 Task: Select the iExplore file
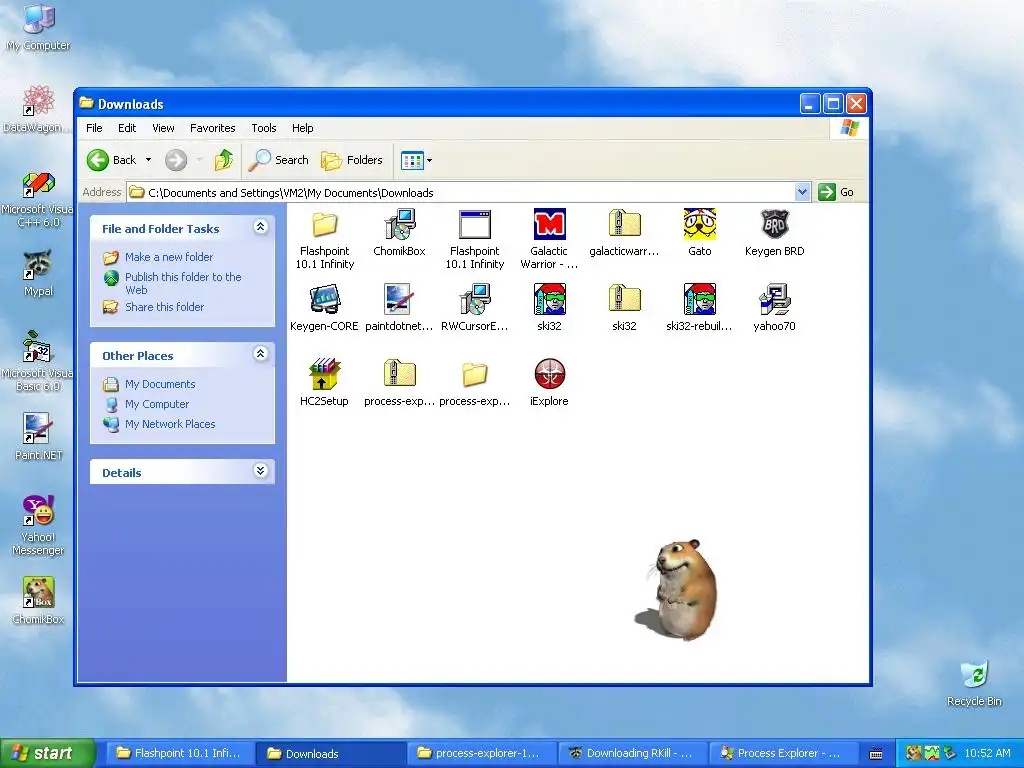tap(549, 374)
